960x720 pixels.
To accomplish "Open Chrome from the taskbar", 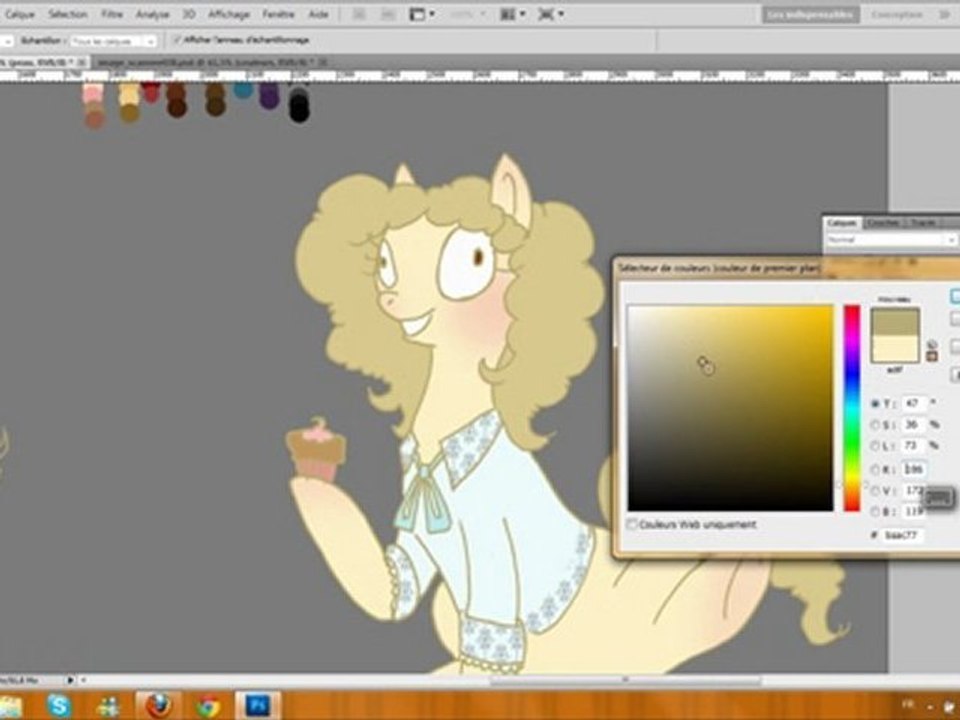I will click(208, 706).
